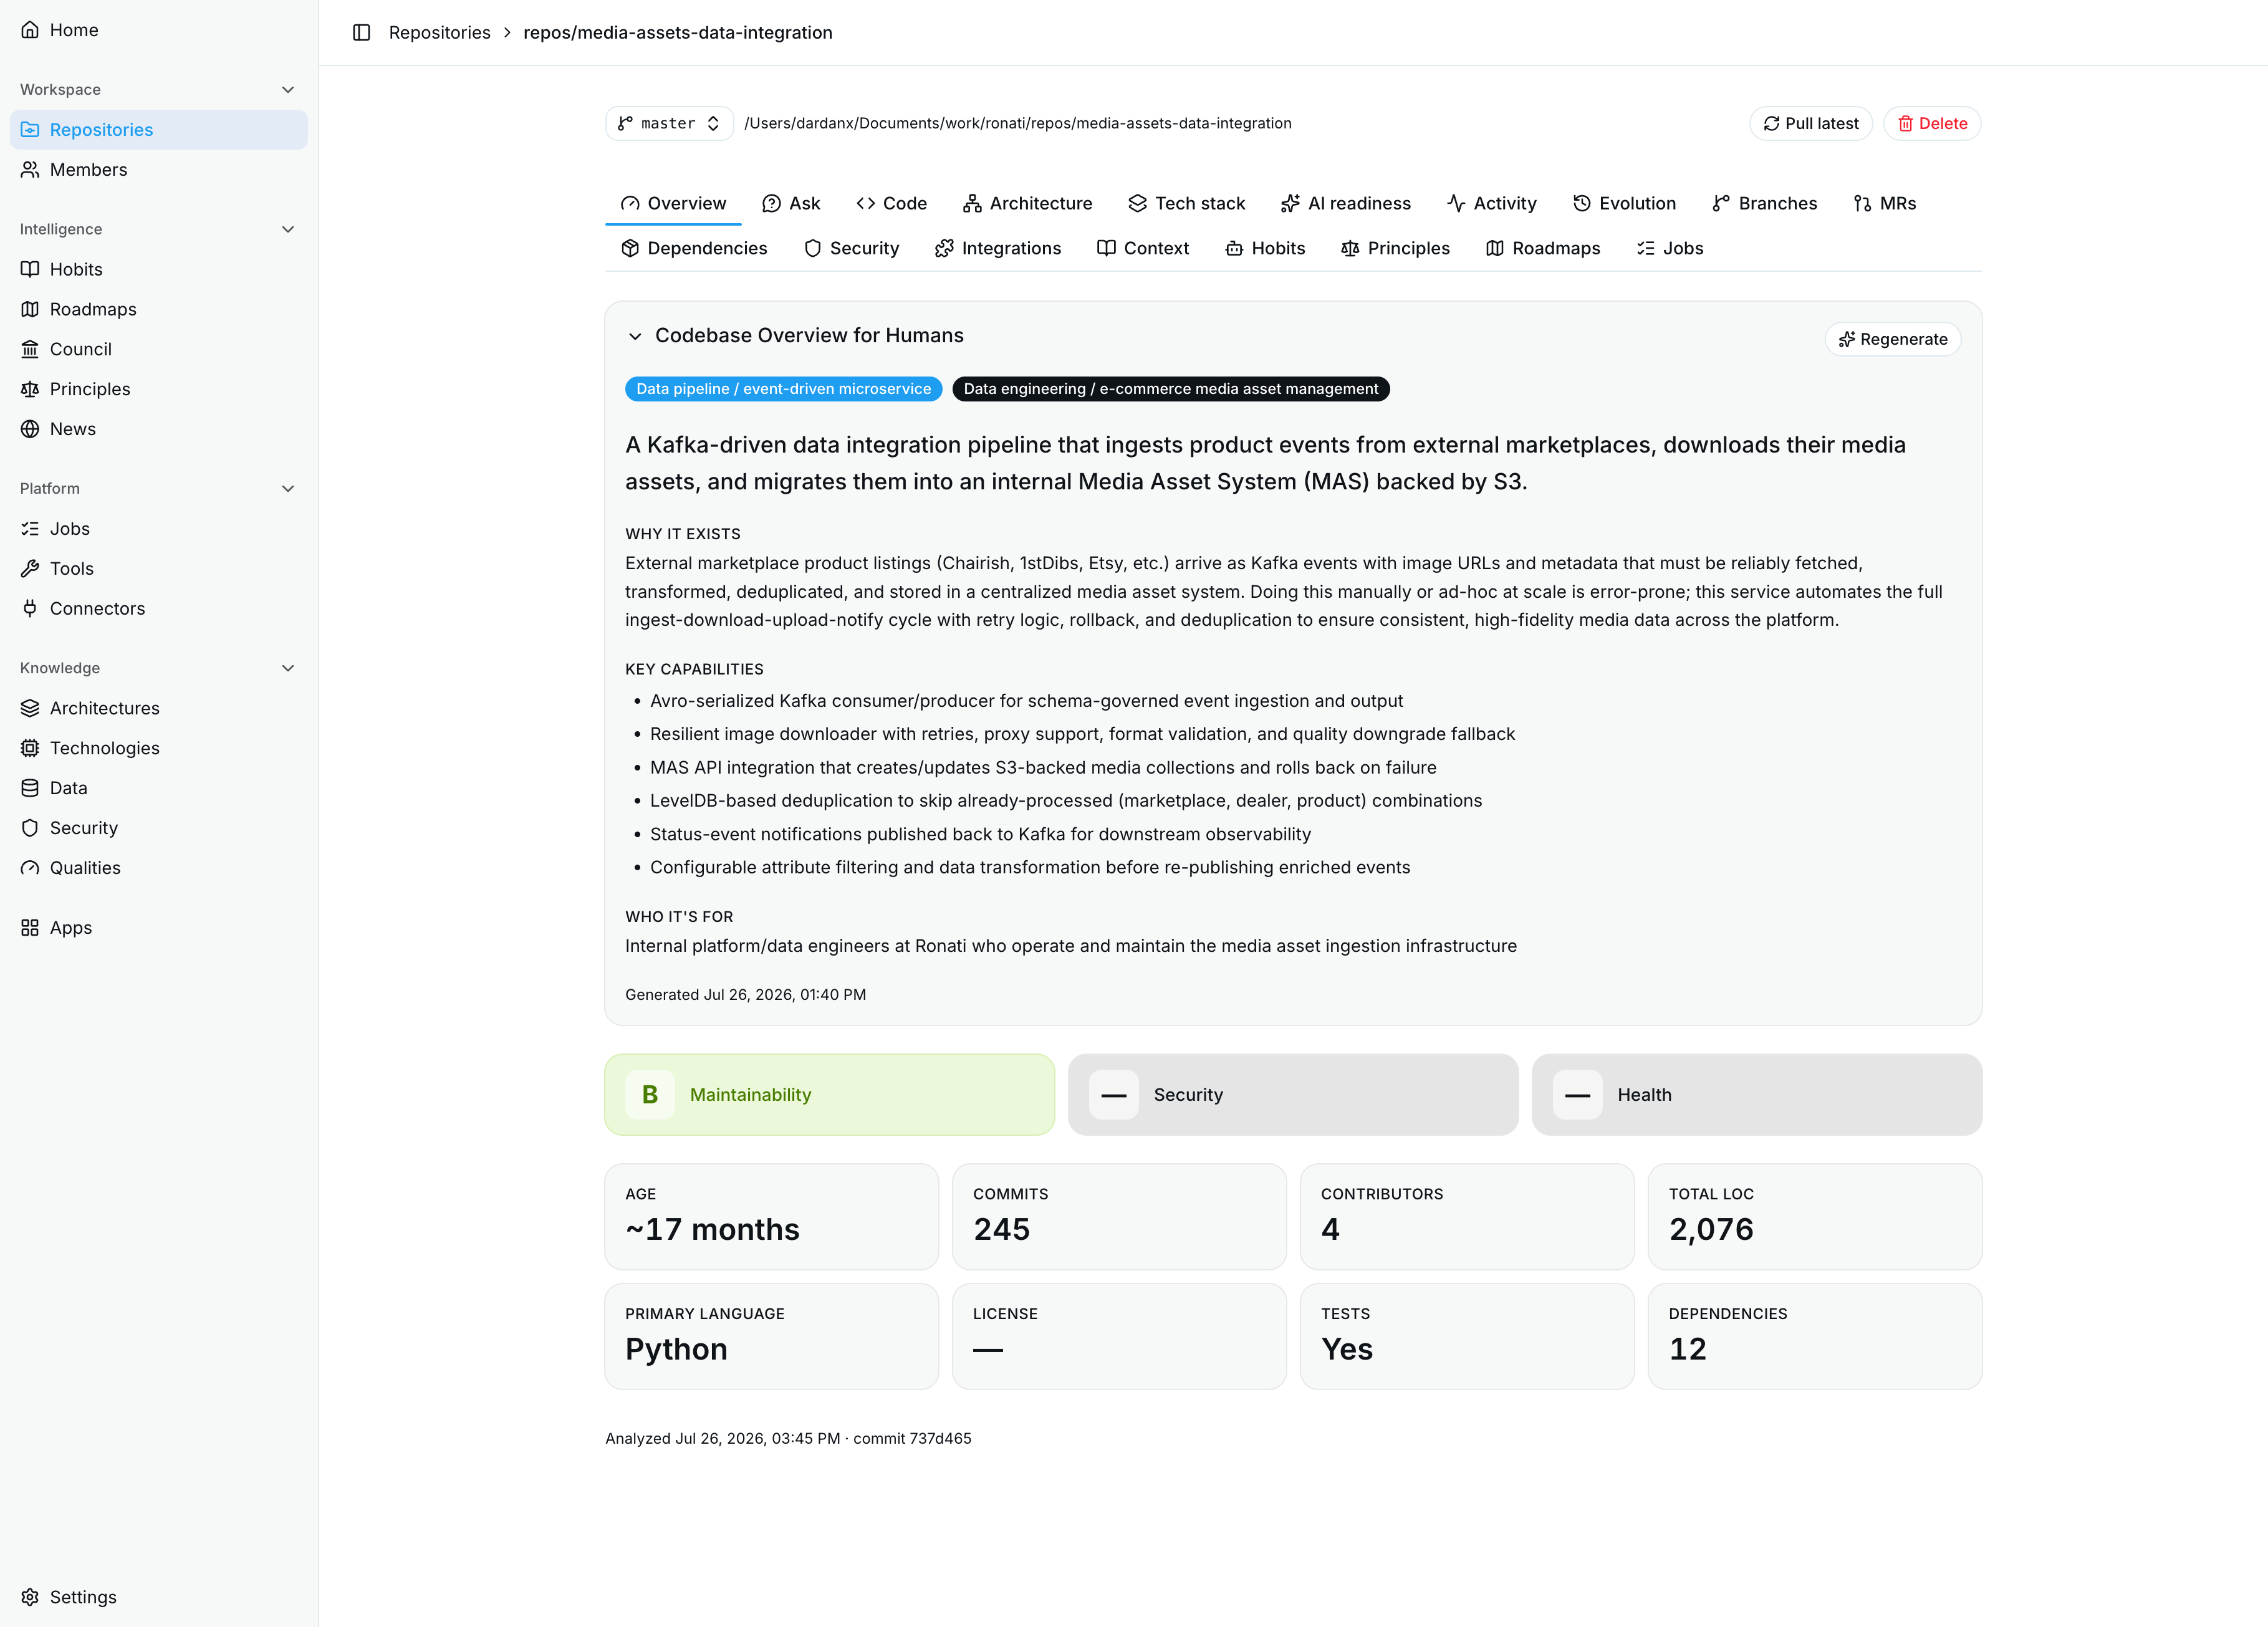Viewport: 2268px width, 1627px height.
Task: Toggle the sidebar panel icon
Action: [362, 33]
